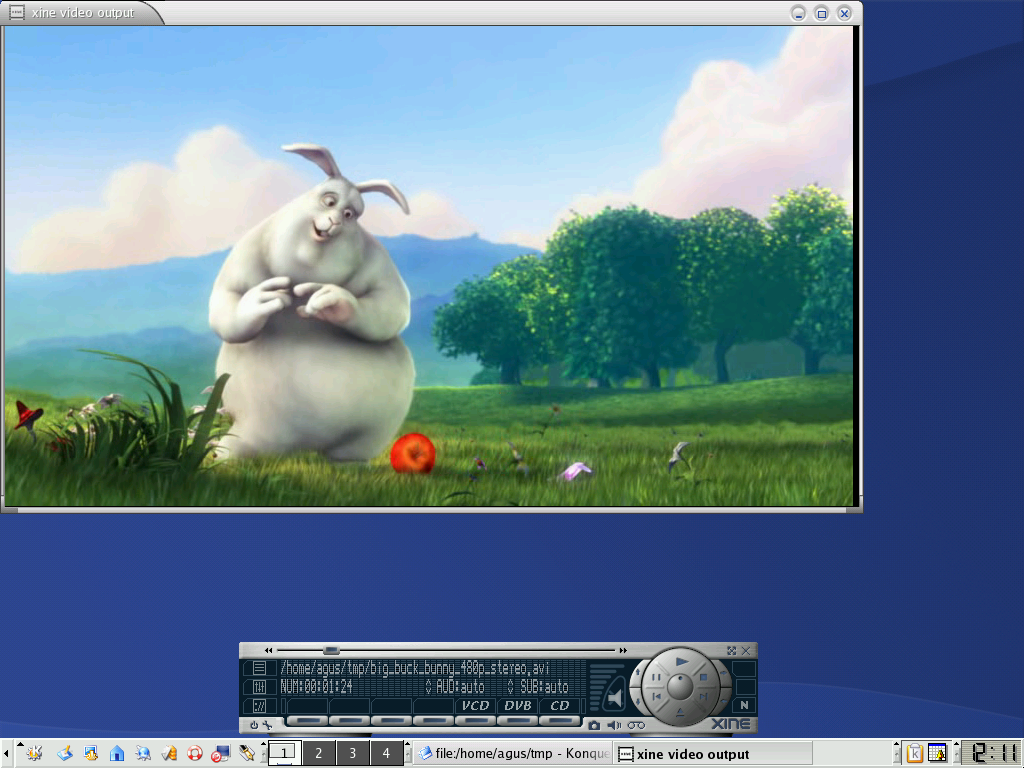Switch to virtual desktop 2
This screenshot has width=1024, height=768.
pyautogui.click(x=318, y=753)
